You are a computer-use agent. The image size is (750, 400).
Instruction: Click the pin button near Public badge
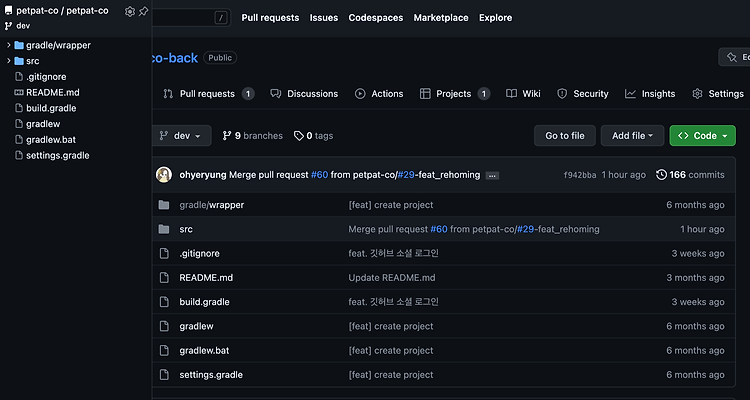point(734,57)
